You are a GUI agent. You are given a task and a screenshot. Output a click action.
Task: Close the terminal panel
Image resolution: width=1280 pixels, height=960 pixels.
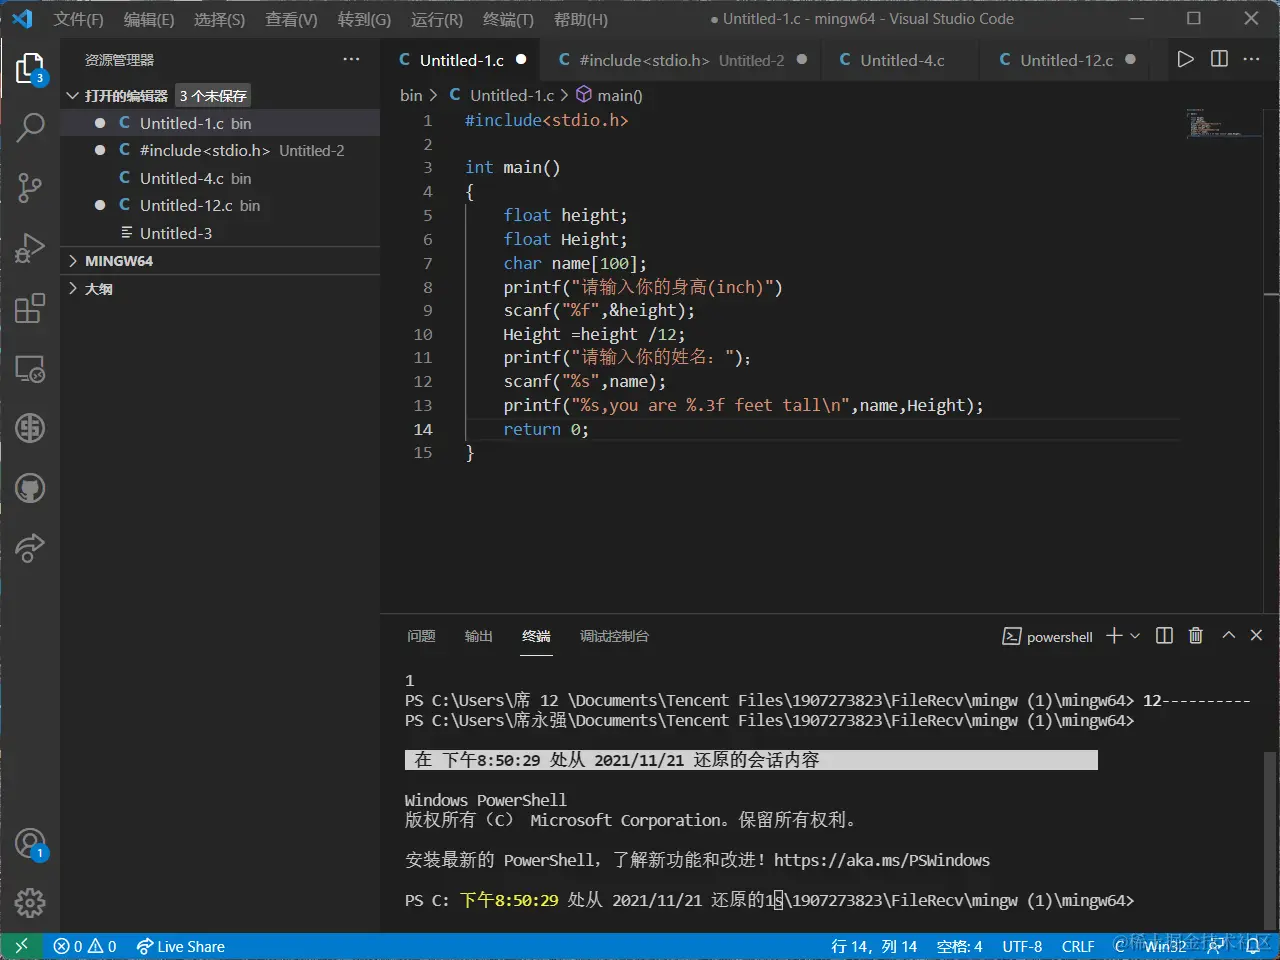pyautogui.click(x=1257, y=636)
